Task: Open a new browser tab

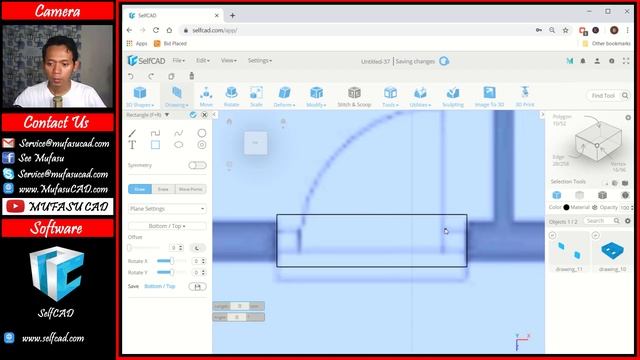Action: [232, 16]
